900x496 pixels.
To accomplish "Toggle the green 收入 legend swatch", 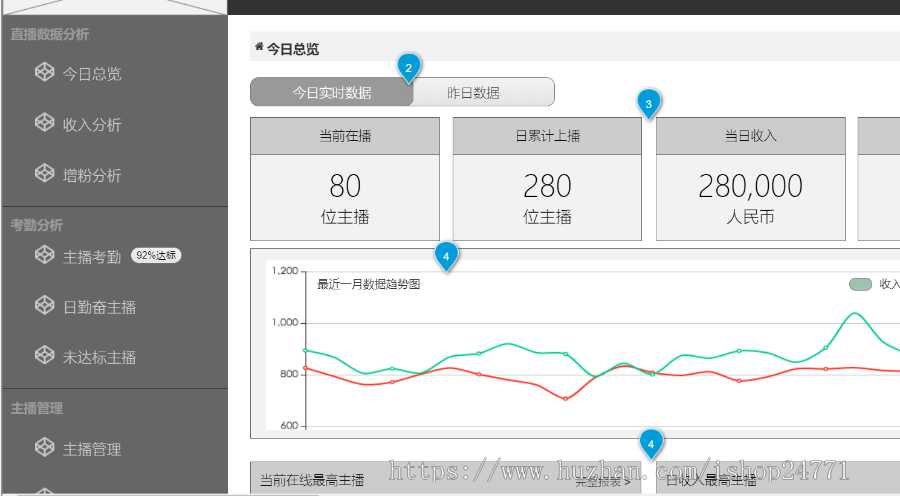I will 860,284.
